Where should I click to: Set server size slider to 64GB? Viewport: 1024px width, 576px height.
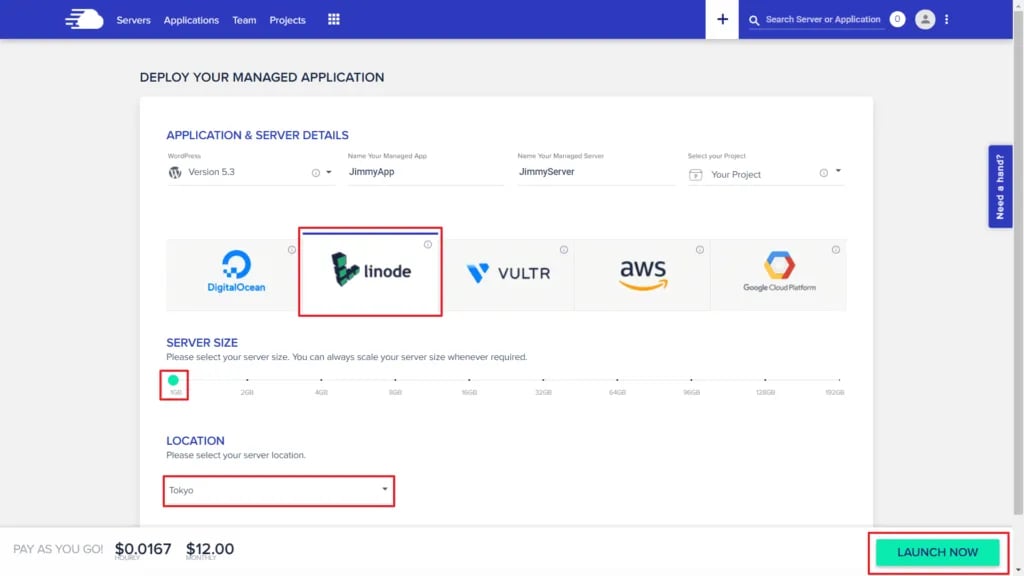(x=617, y=380)
